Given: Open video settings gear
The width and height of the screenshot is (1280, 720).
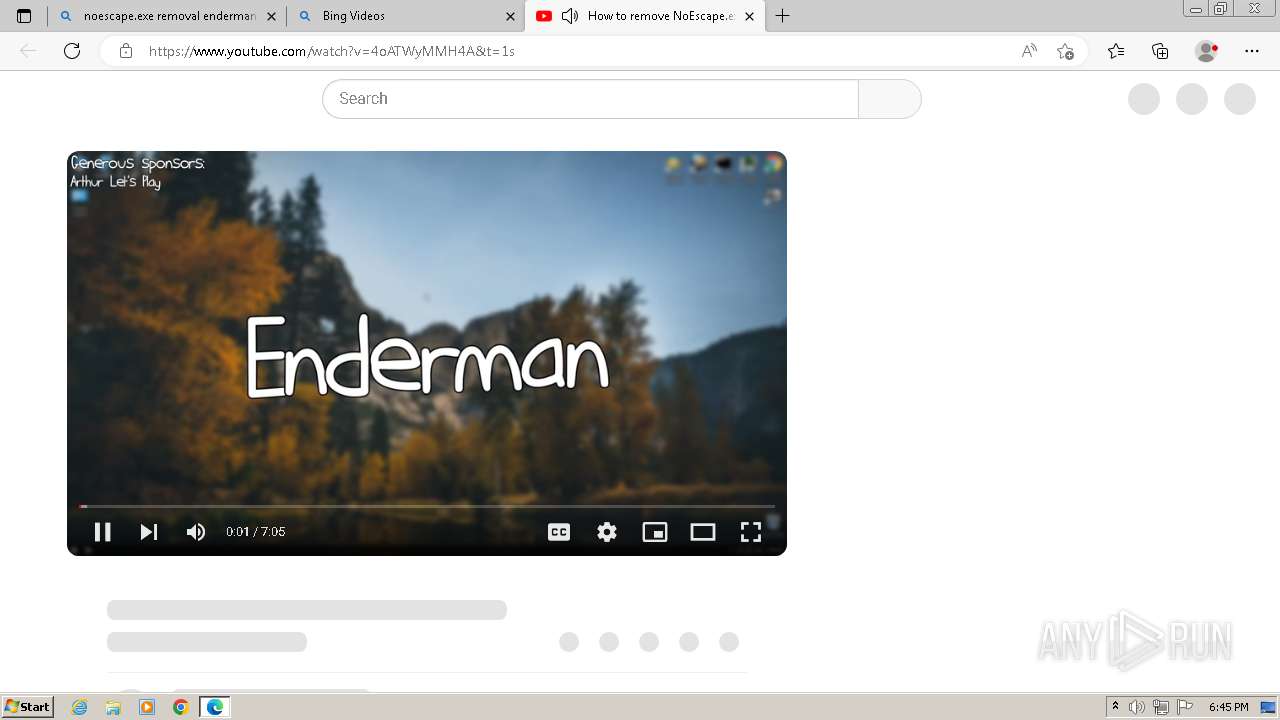Looking at the screenshot, I should (607, 532).
